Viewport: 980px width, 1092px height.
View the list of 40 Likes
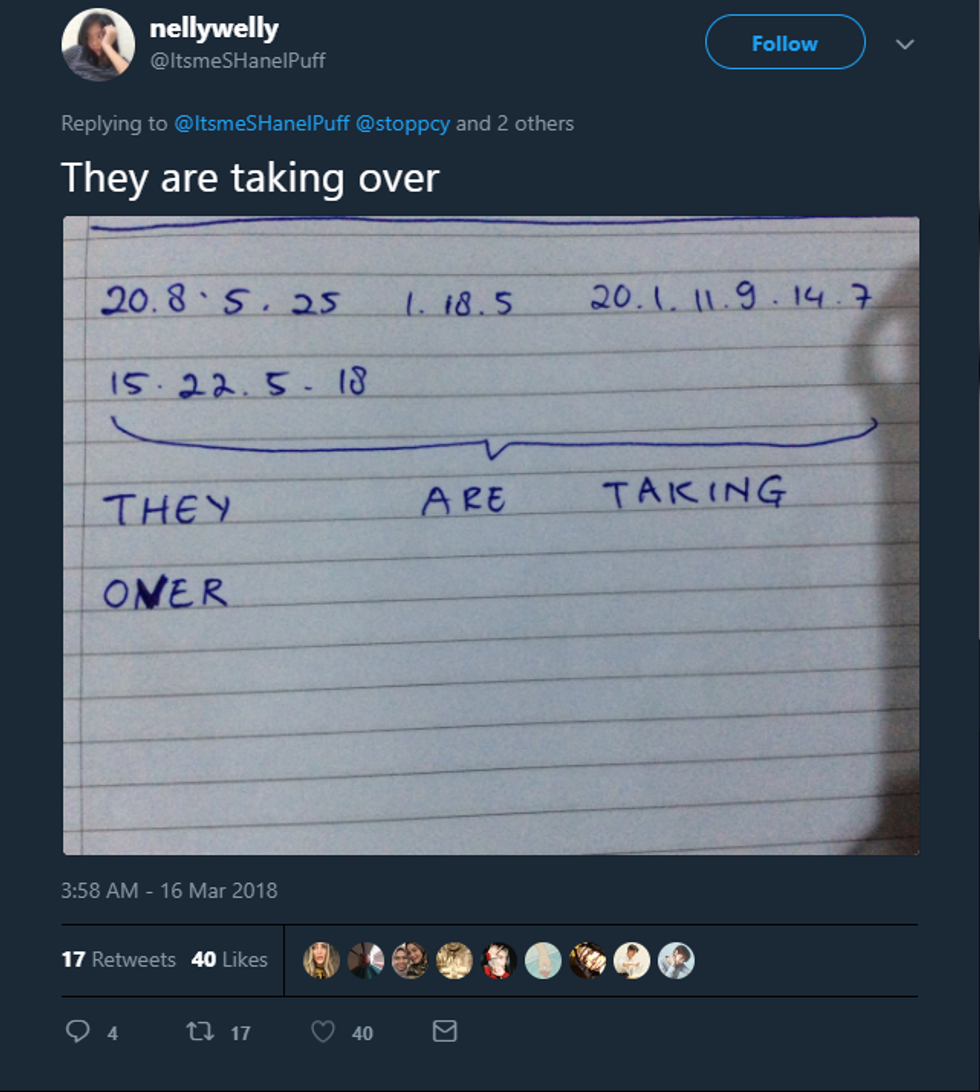(x=229, y=959)
